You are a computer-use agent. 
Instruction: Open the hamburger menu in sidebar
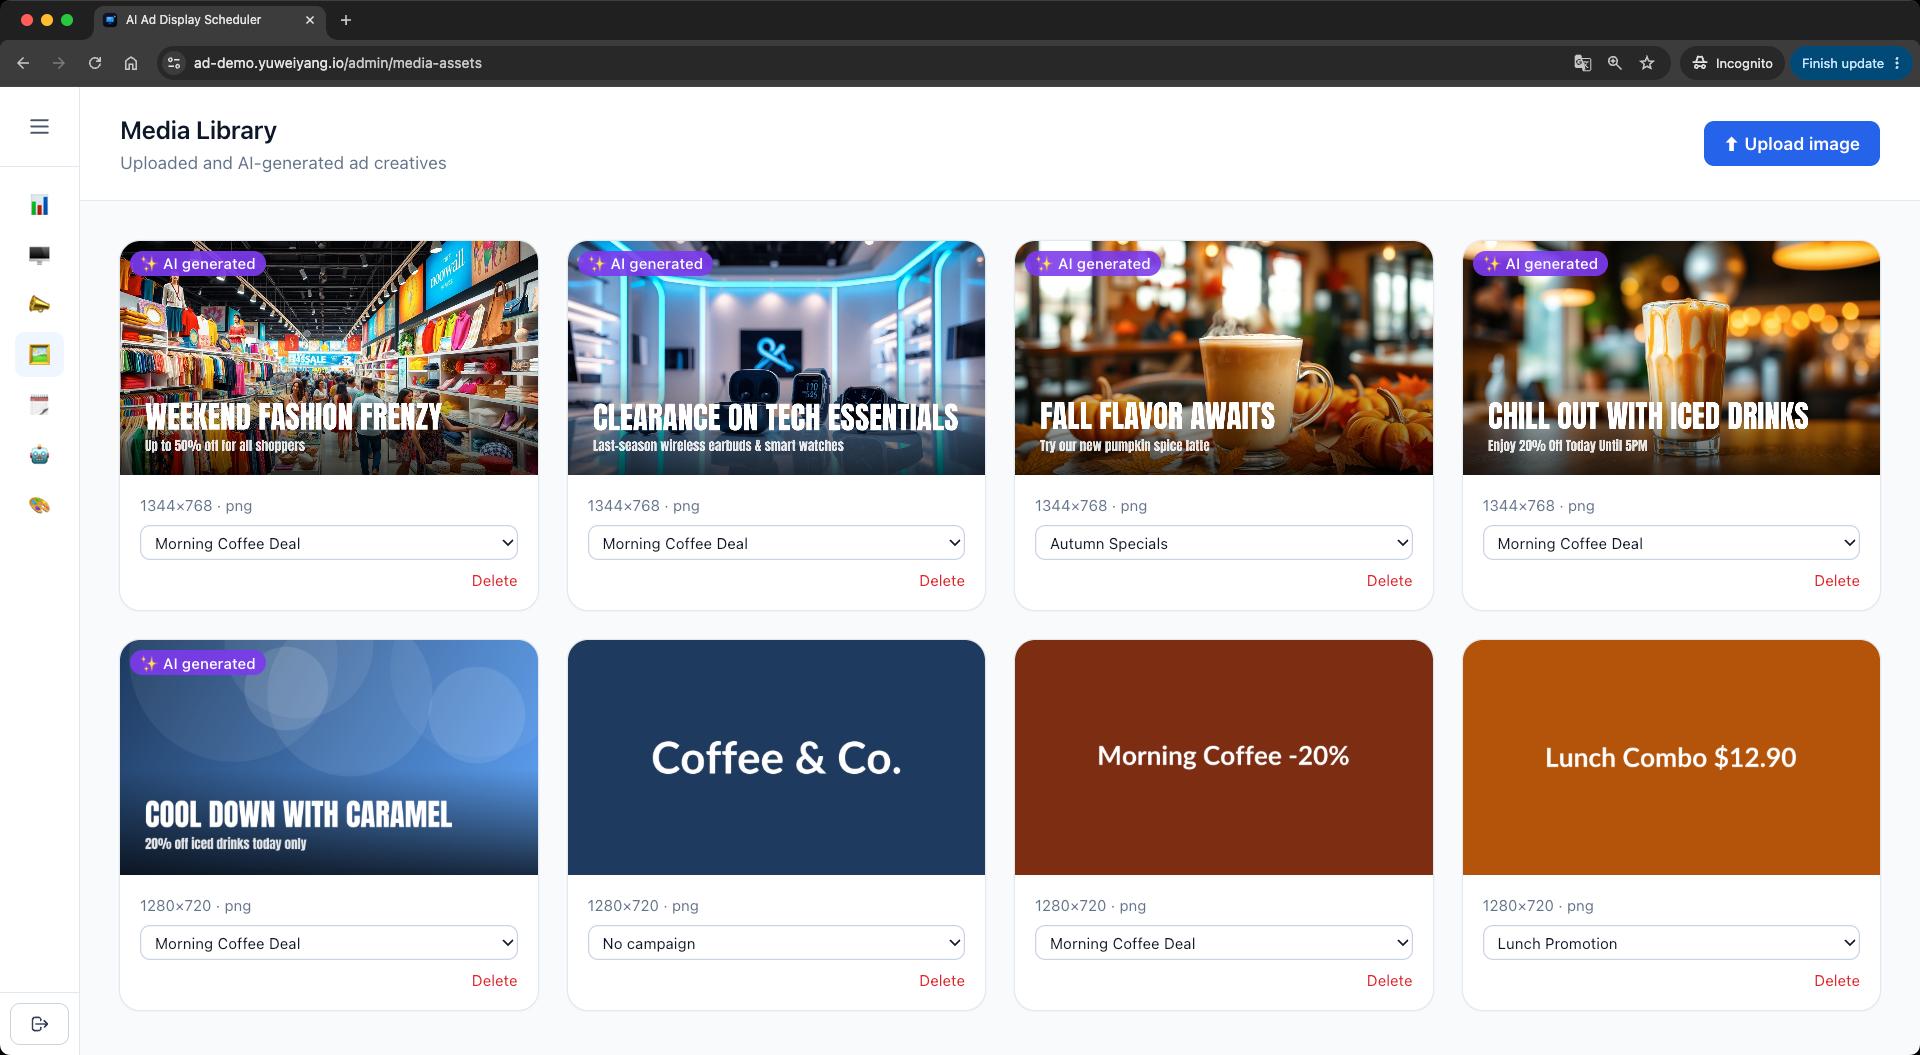tap(39, 127)
